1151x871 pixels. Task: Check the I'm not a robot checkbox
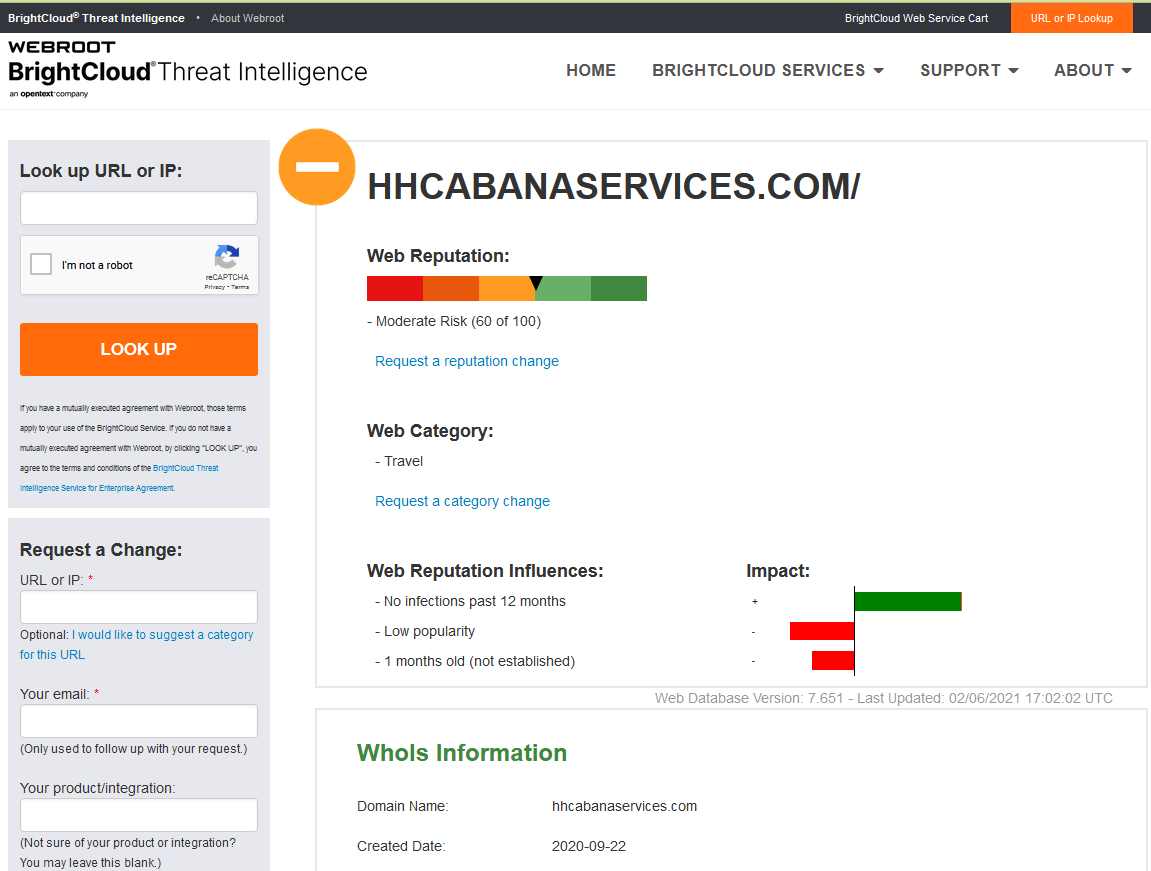point(41,264)
